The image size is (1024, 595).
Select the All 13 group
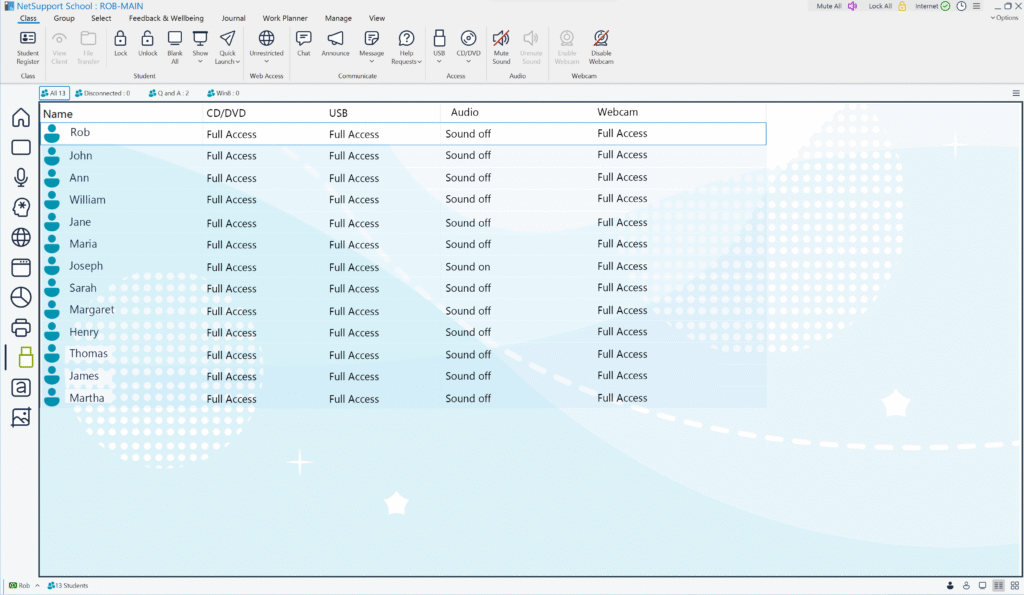click(54, 93)
